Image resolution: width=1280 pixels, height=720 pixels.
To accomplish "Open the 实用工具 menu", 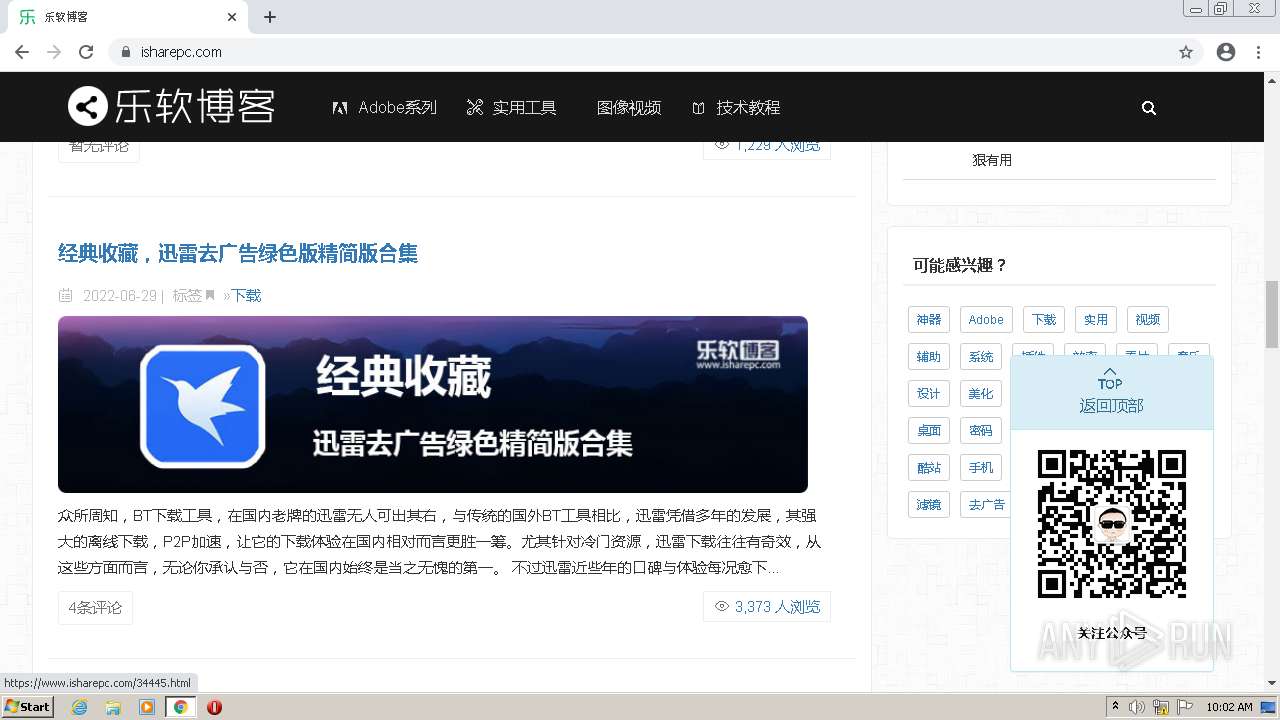I will [x=512, y=108].
